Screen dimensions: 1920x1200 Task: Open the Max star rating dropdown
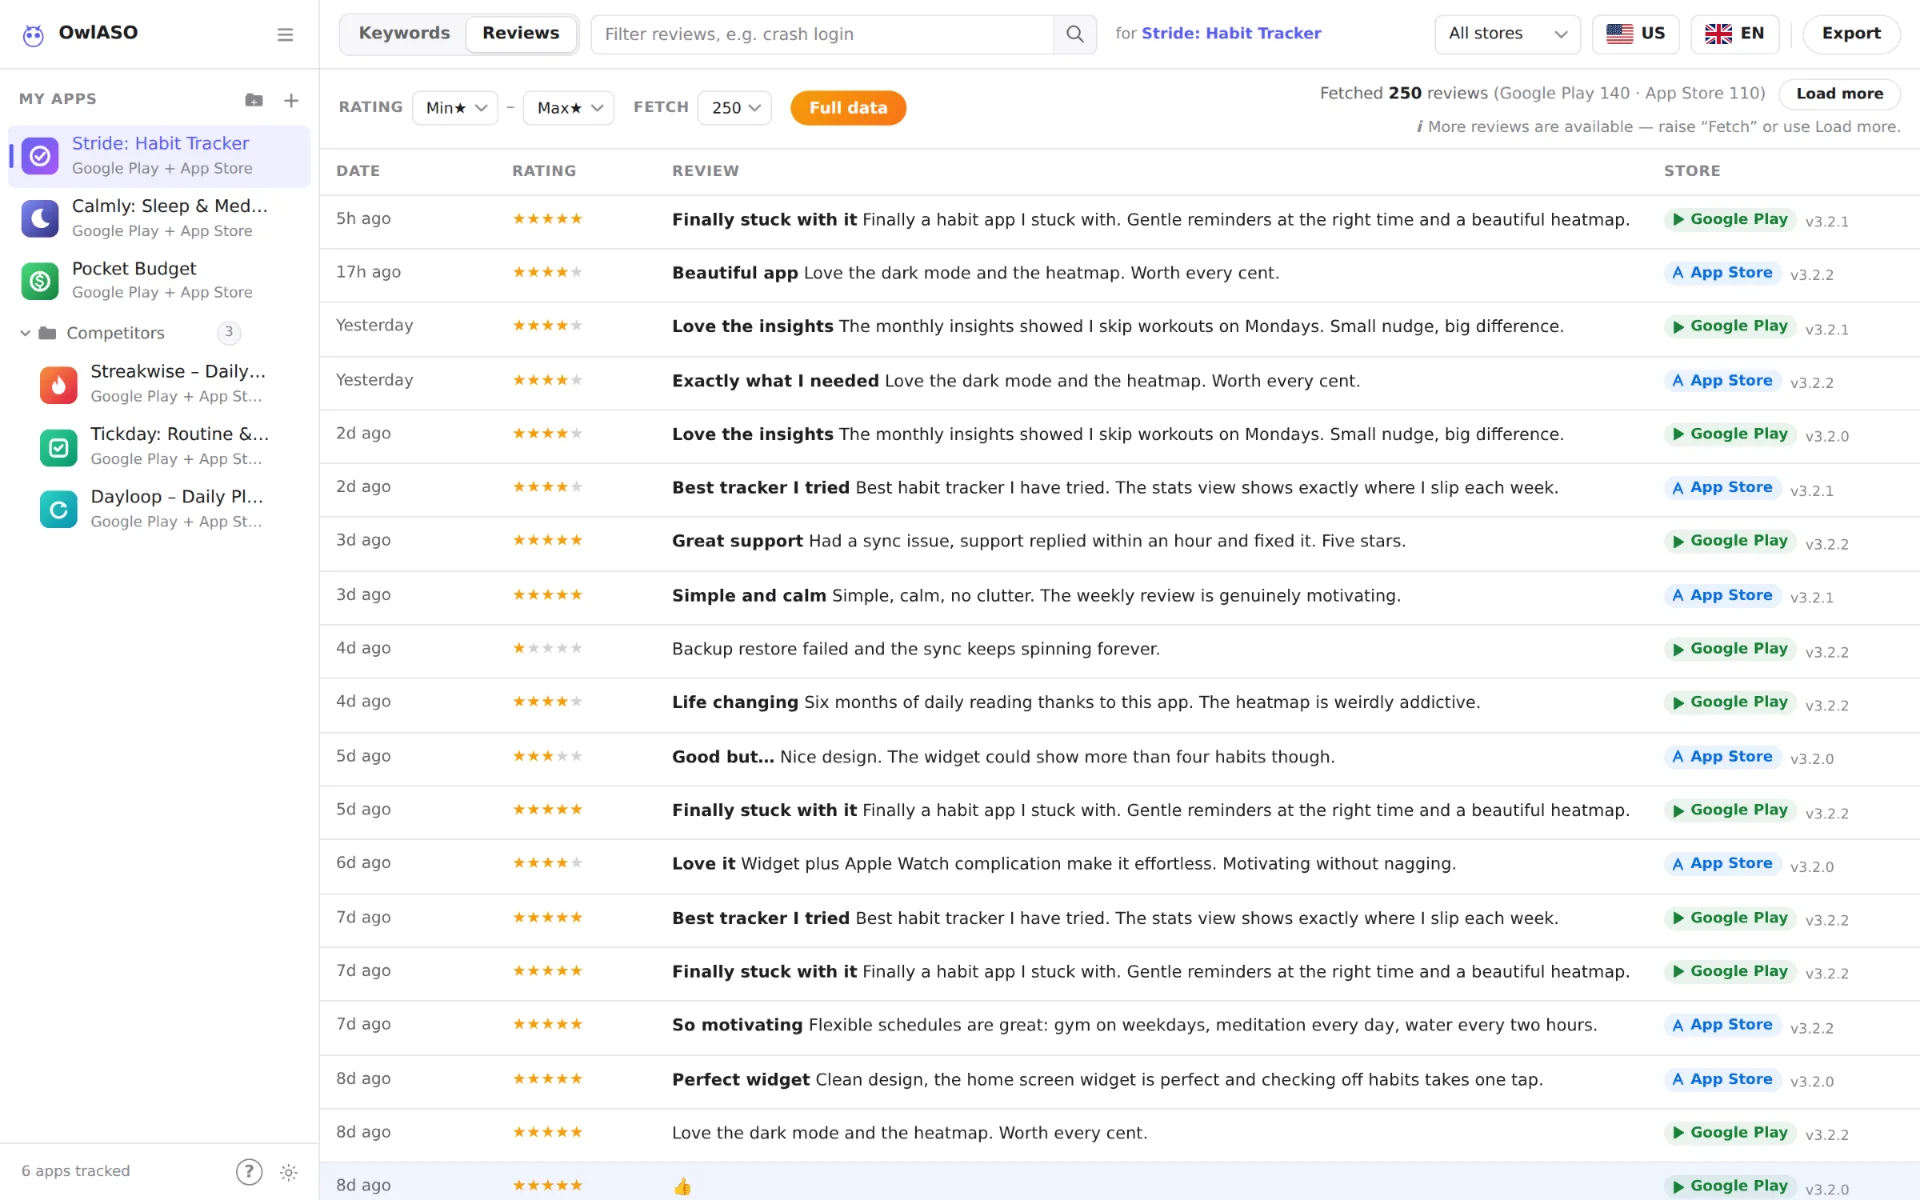[x=568, y=108]
